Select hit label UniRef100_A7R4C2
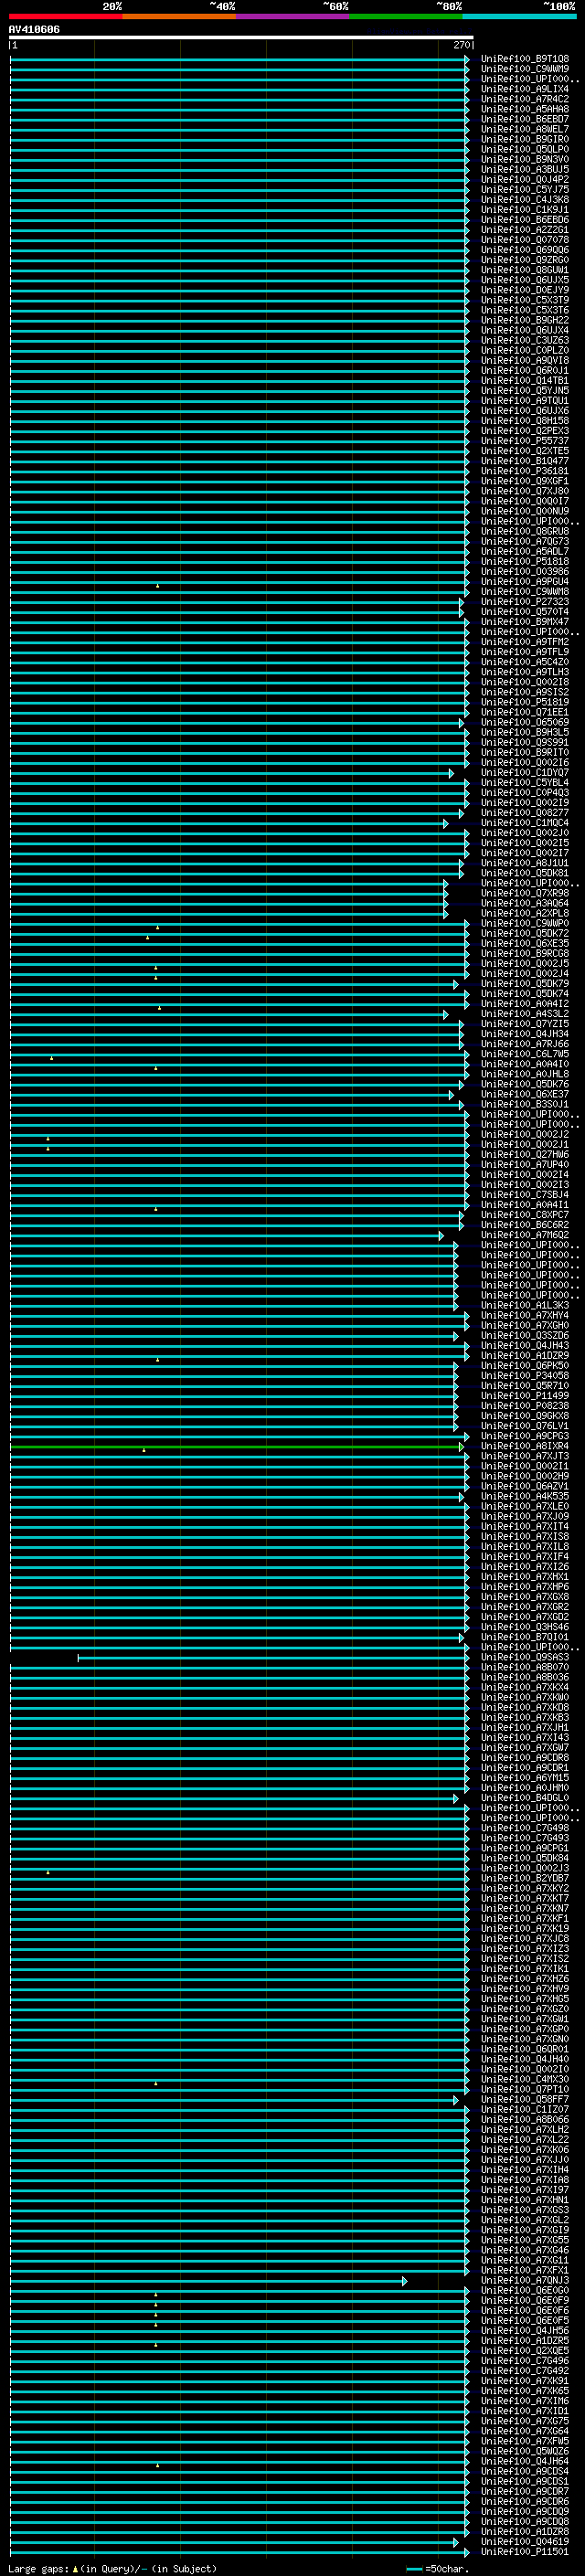The image size is (585, 2576). click(525, 99)
